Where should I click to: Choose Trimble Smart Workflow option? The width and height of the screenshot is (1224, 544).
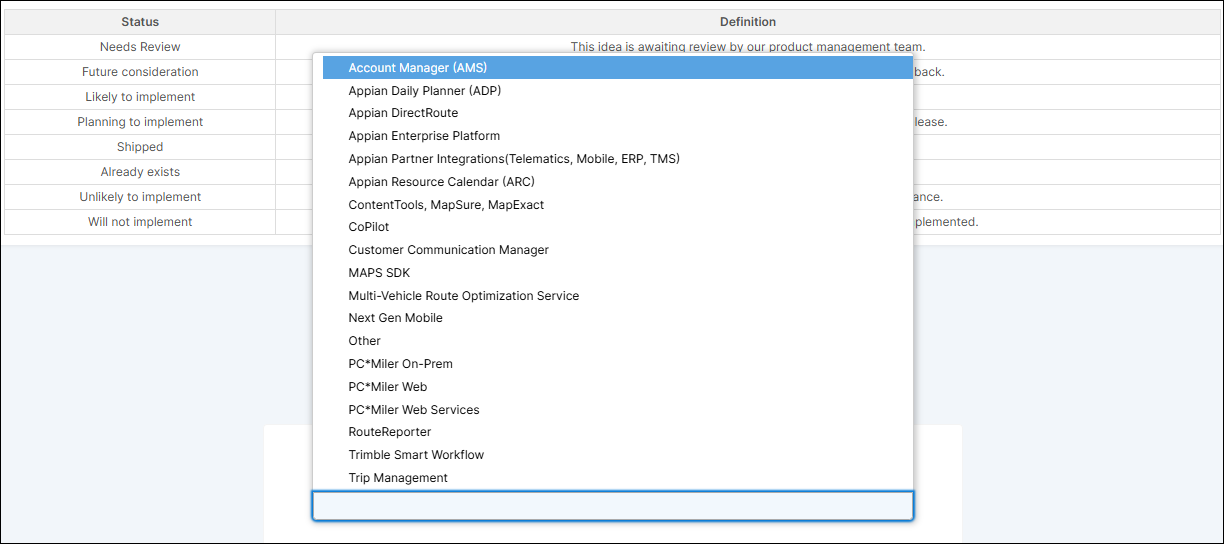(416, 455)
